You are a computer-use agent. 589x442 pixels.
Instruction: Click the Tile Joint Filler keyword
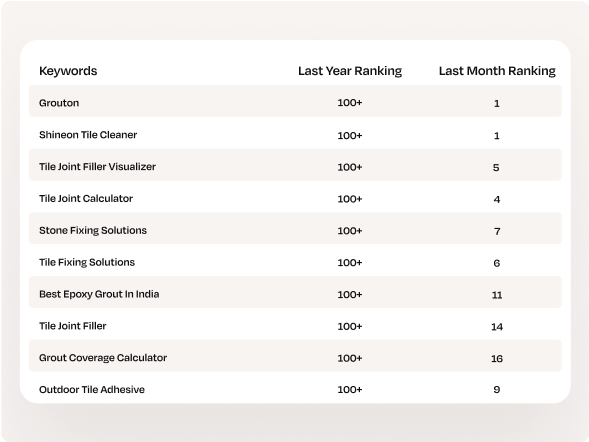point(72,326)
